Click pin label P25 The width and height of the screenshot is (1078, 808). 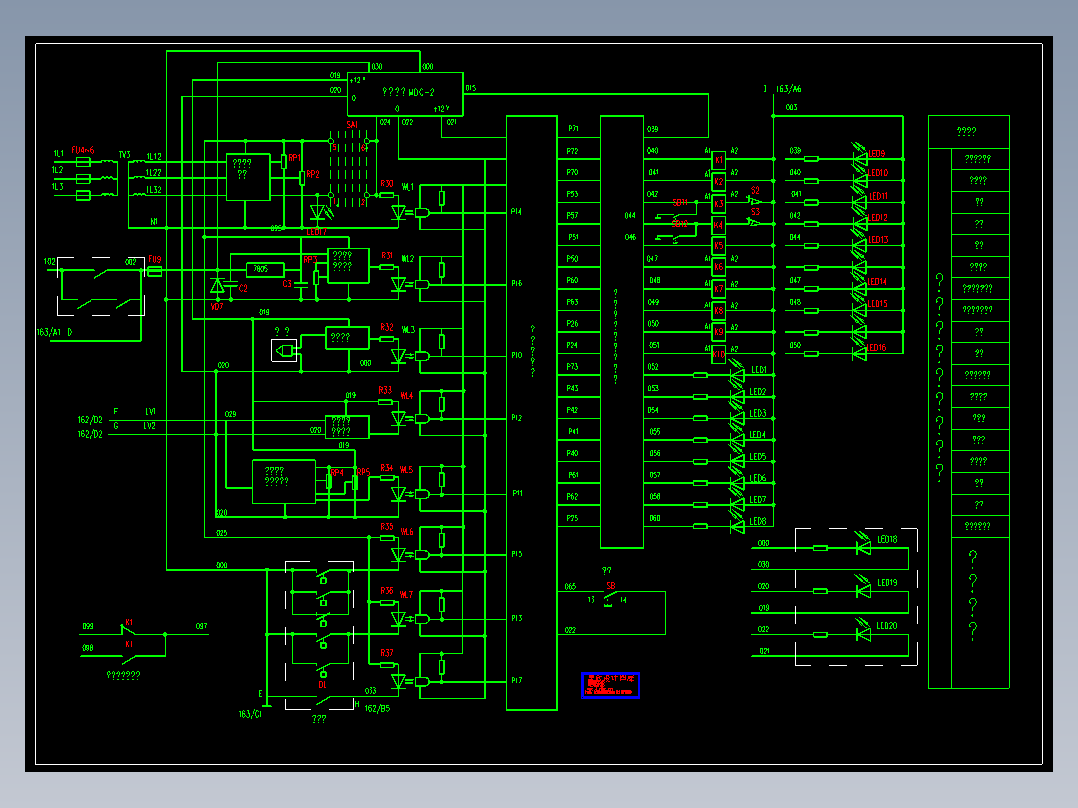click(x=573, y=518)
